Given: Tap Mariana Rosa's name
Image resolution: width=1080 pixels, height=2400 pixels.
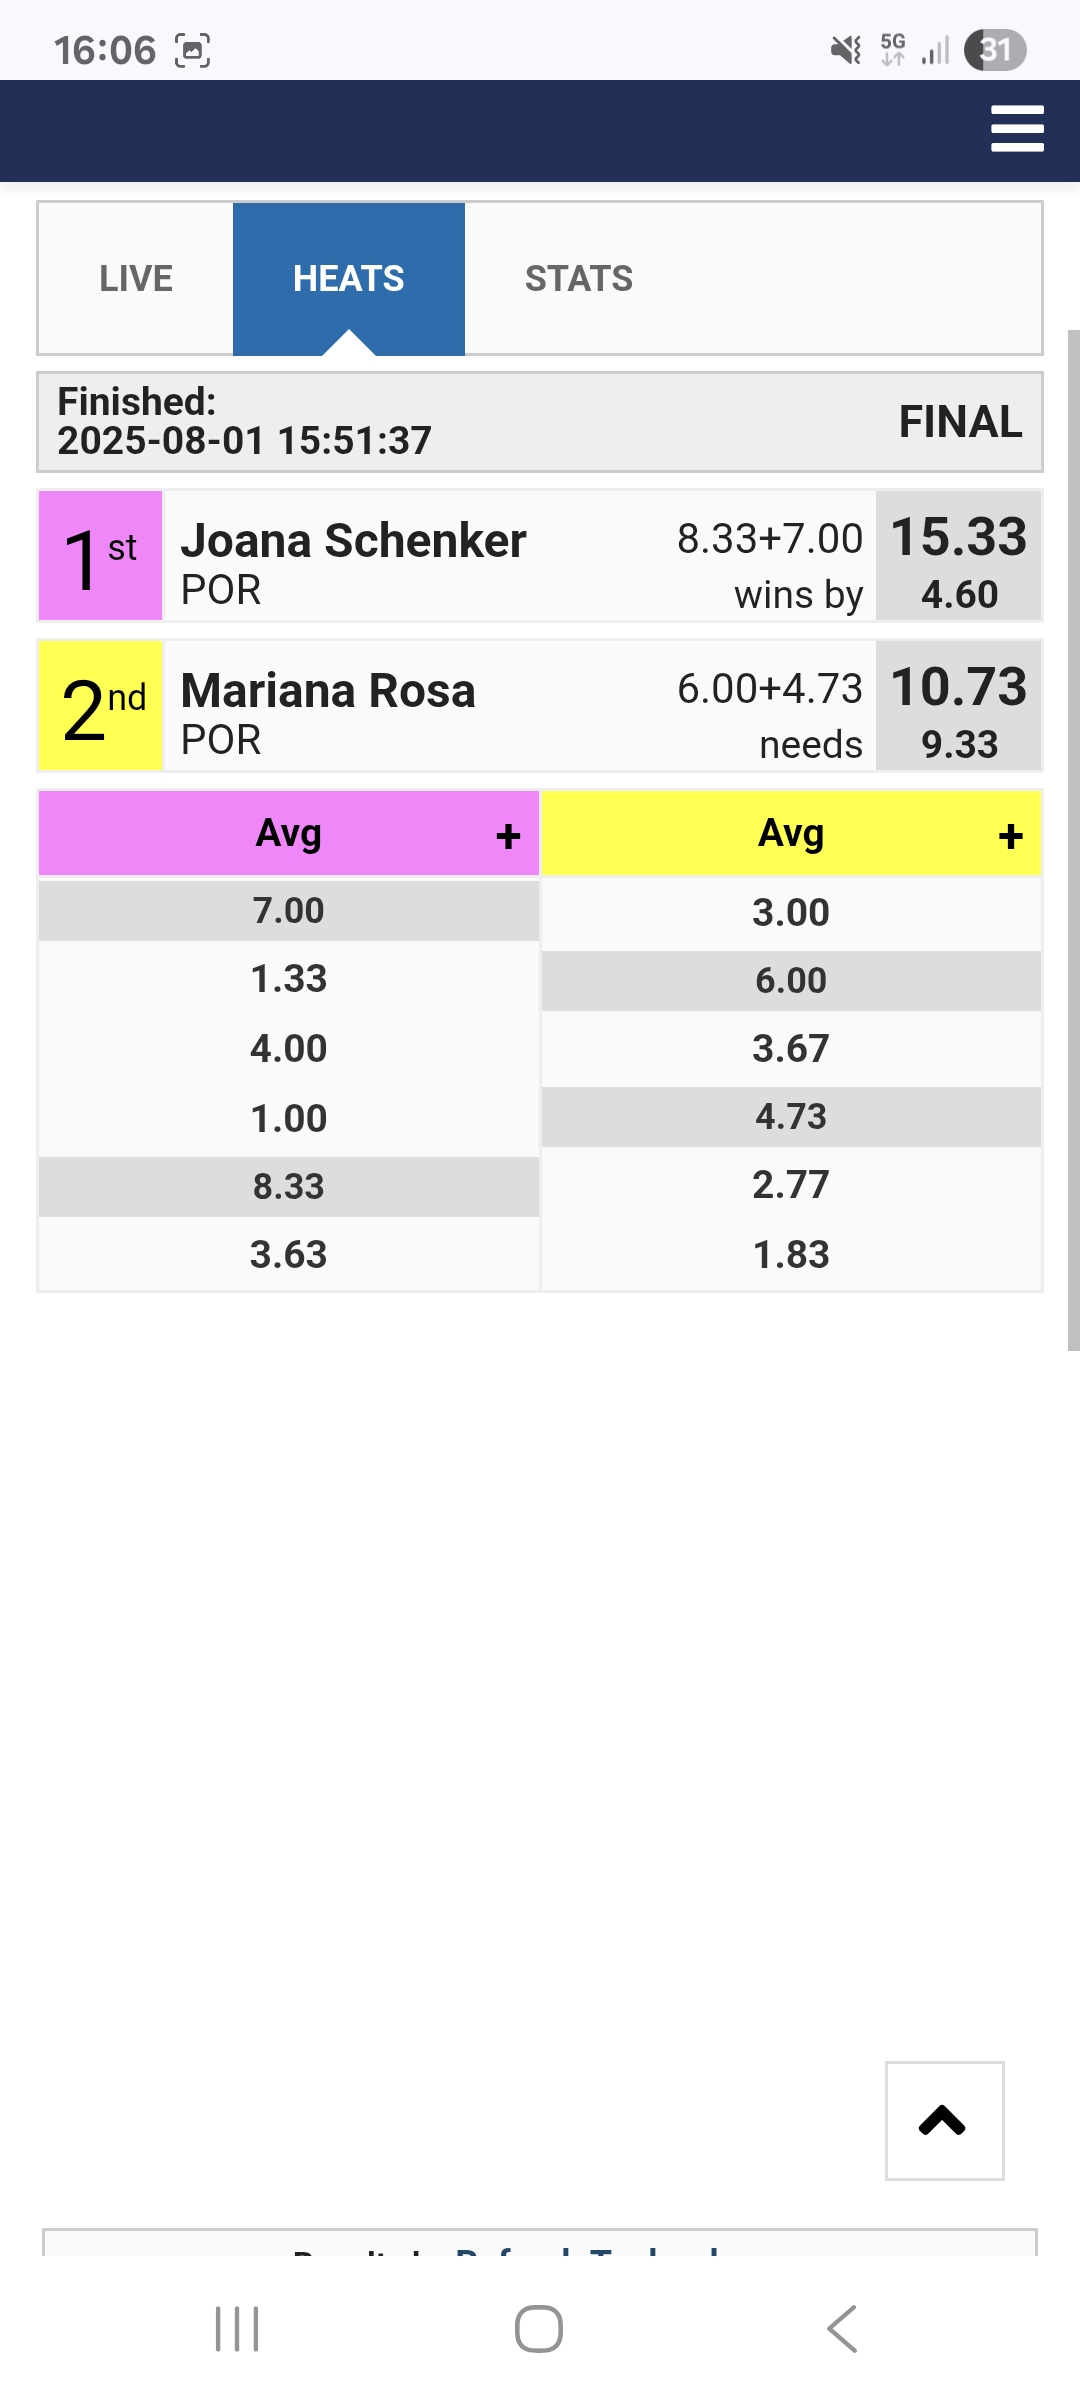Looking at the screenshot, I should coord(328,691).
